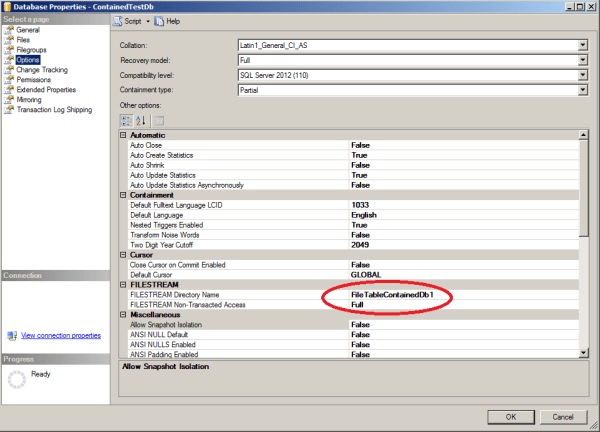600x432 pixels.
Task: Select the Files page
Action: 23,40
